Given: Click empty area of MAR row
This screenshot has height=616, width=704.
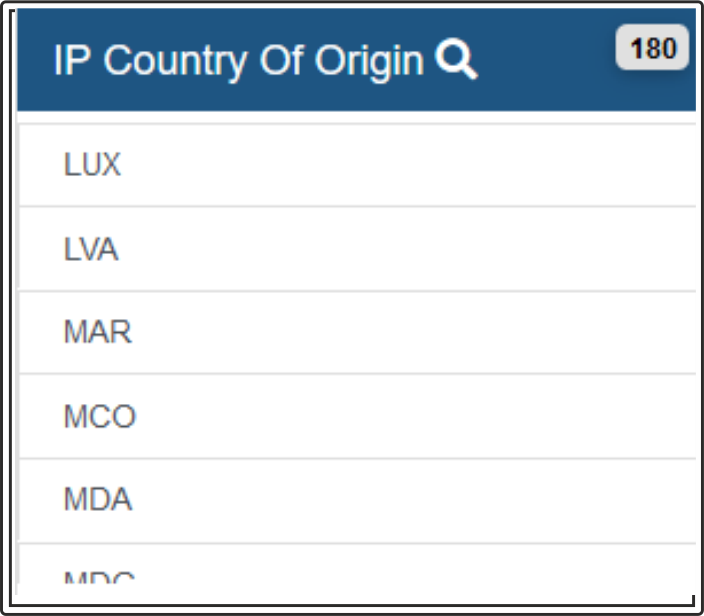Looking at the screenshot, I should (x=404, y=332).
